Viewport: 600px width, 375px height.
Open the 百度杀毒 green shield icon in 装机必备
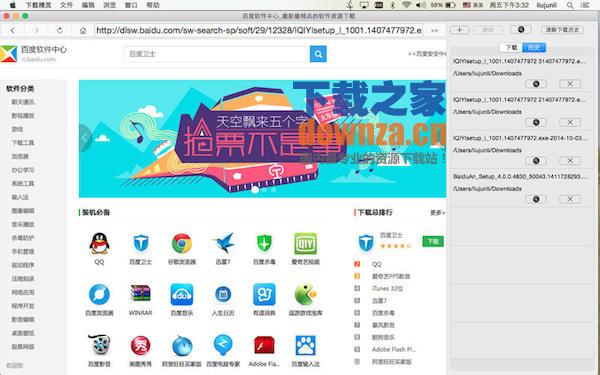[x=264, y=243]
